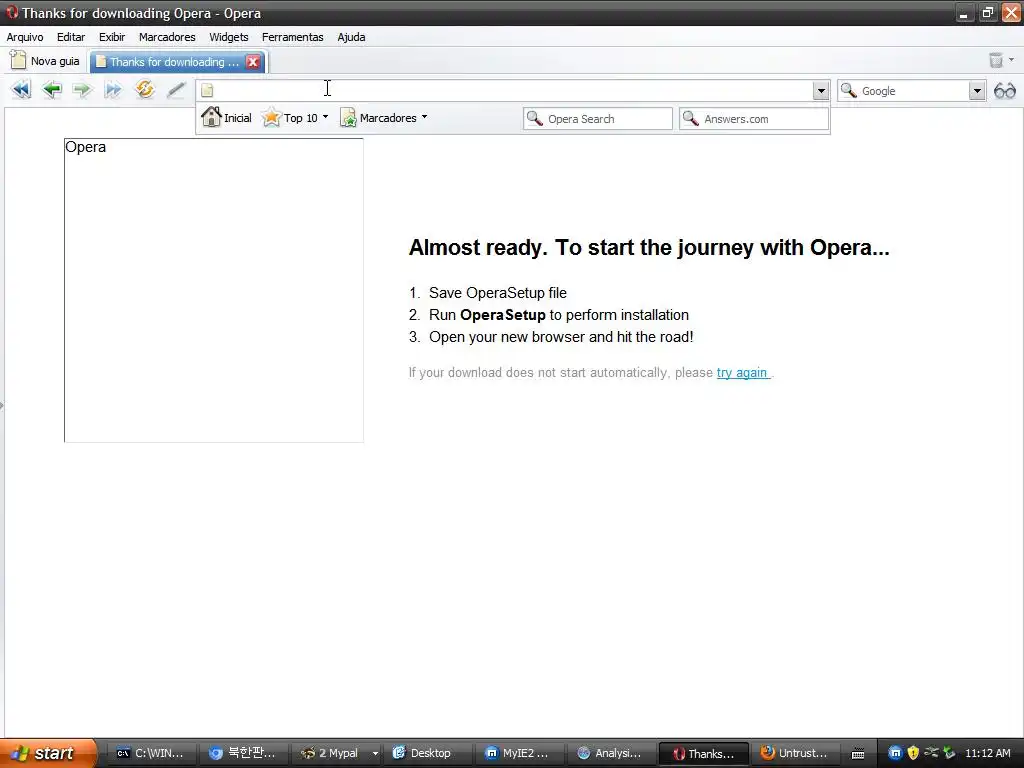Reload the page with the orange refresh icon

point(144,89)
